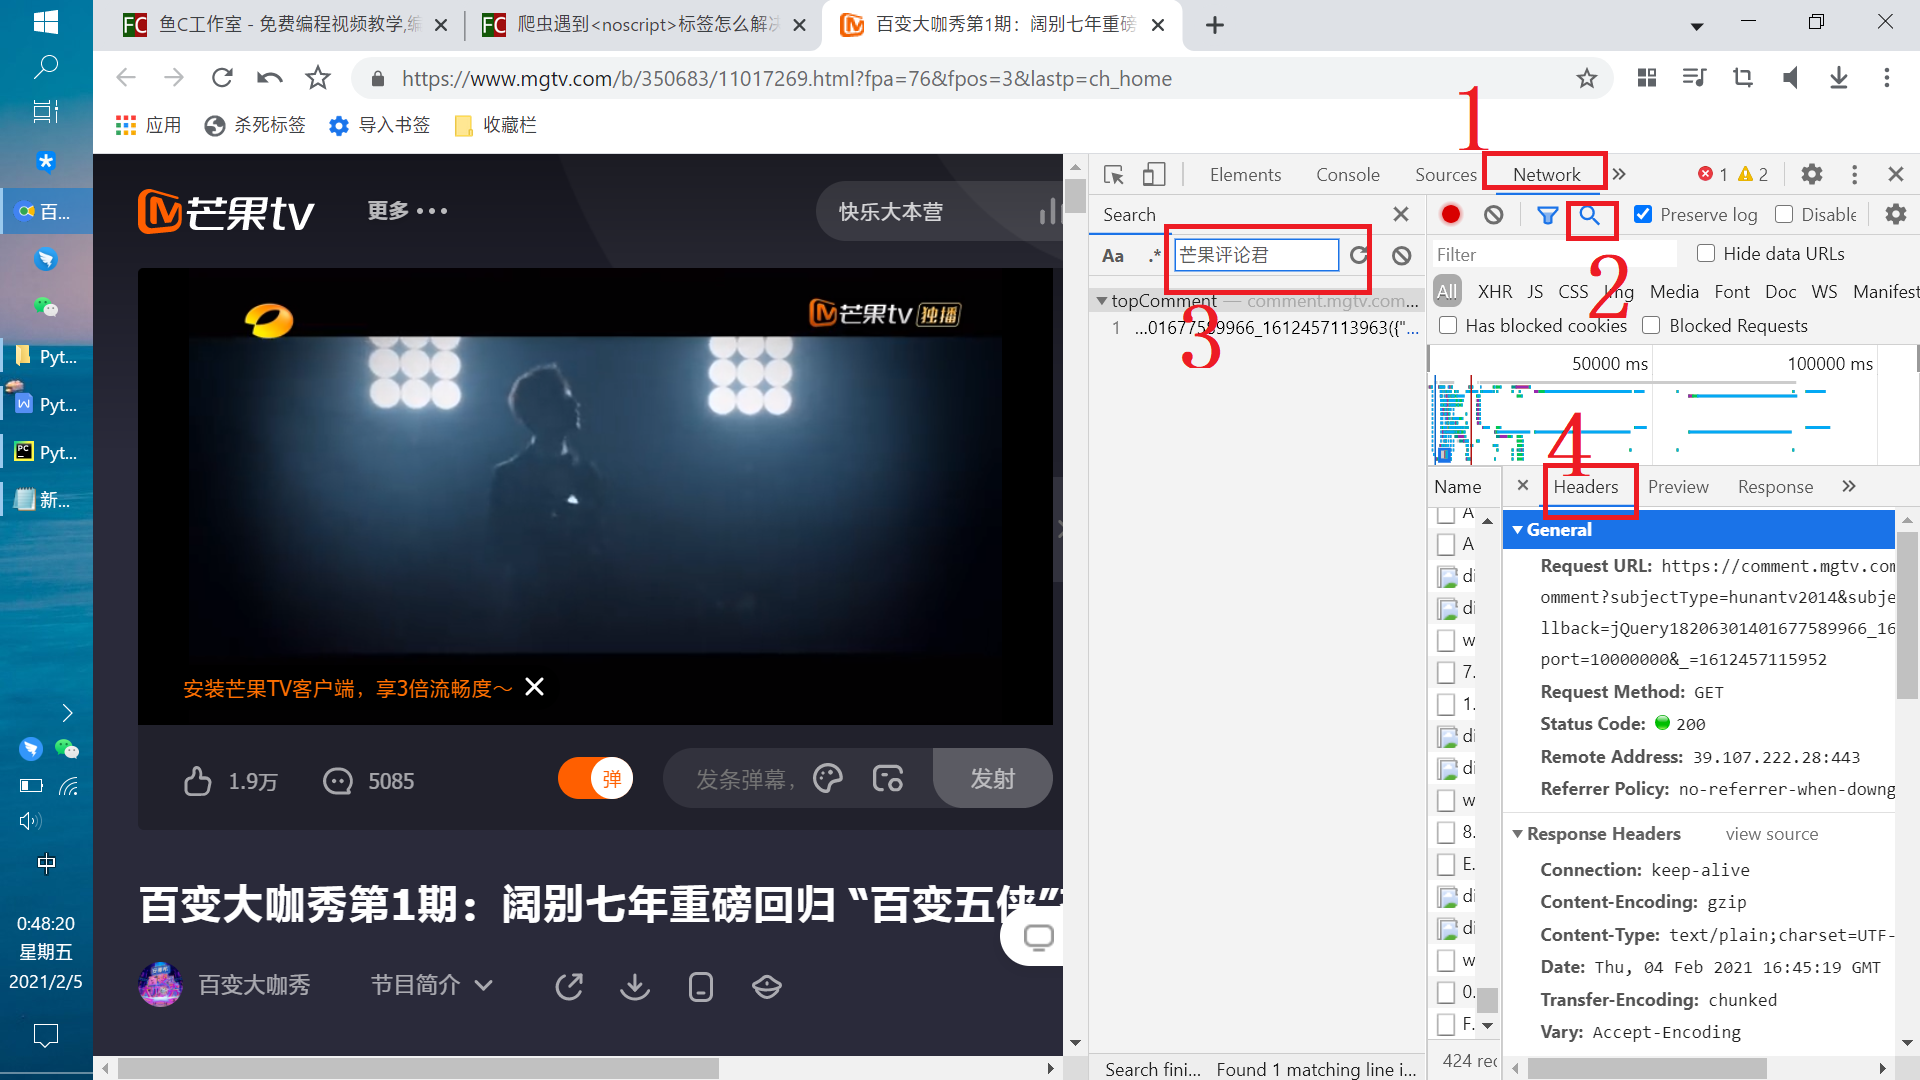Screen dimensions: 1920x1080
Task: Turn off the orange danmaku toggle switch
Action: click(x=596, y=778)
